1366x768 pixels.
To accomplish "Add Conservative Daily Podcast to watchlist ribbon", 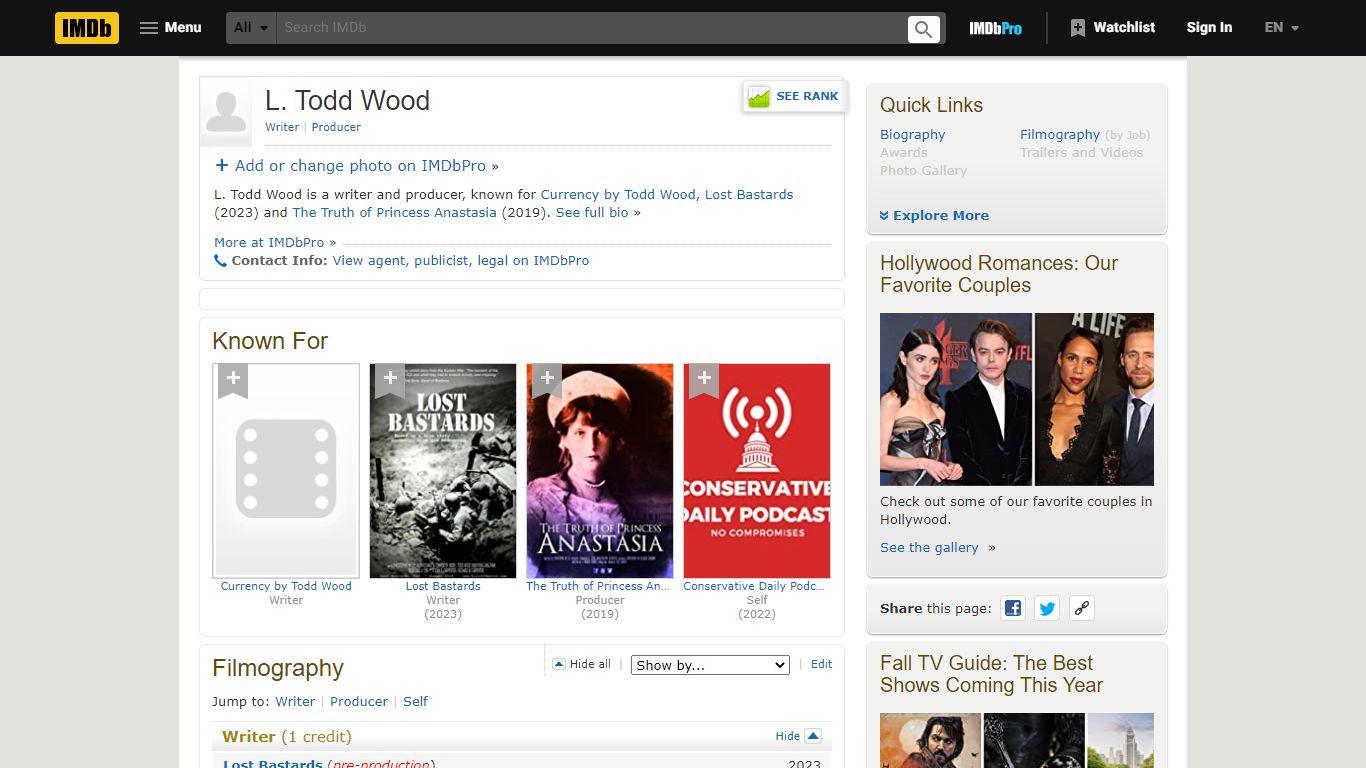I will click(704, 380).
